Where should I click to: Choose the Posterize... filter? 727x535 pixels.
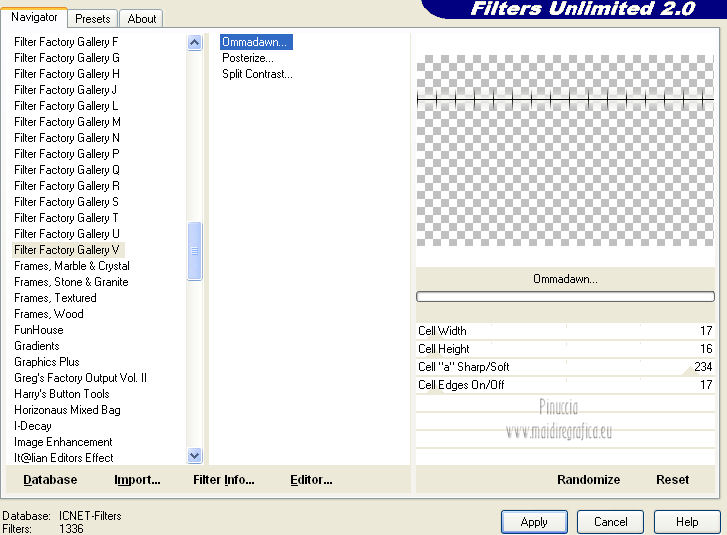coord(248,58)
